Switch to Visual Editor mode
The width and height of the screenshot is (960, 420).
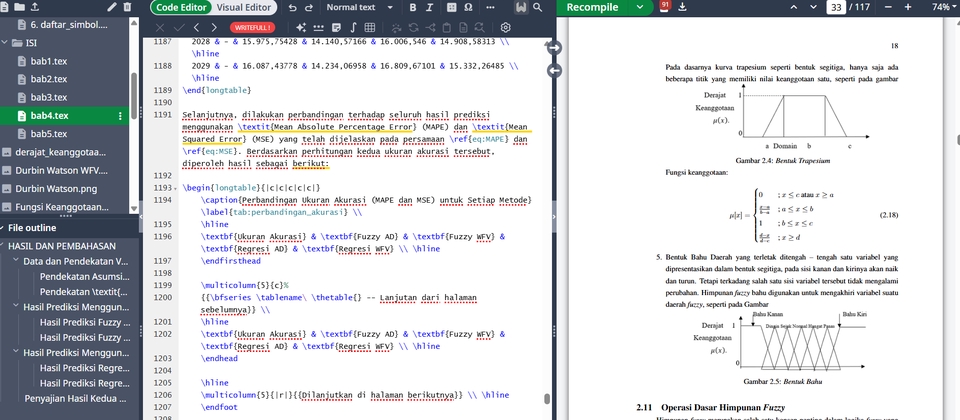pos(246,7)
